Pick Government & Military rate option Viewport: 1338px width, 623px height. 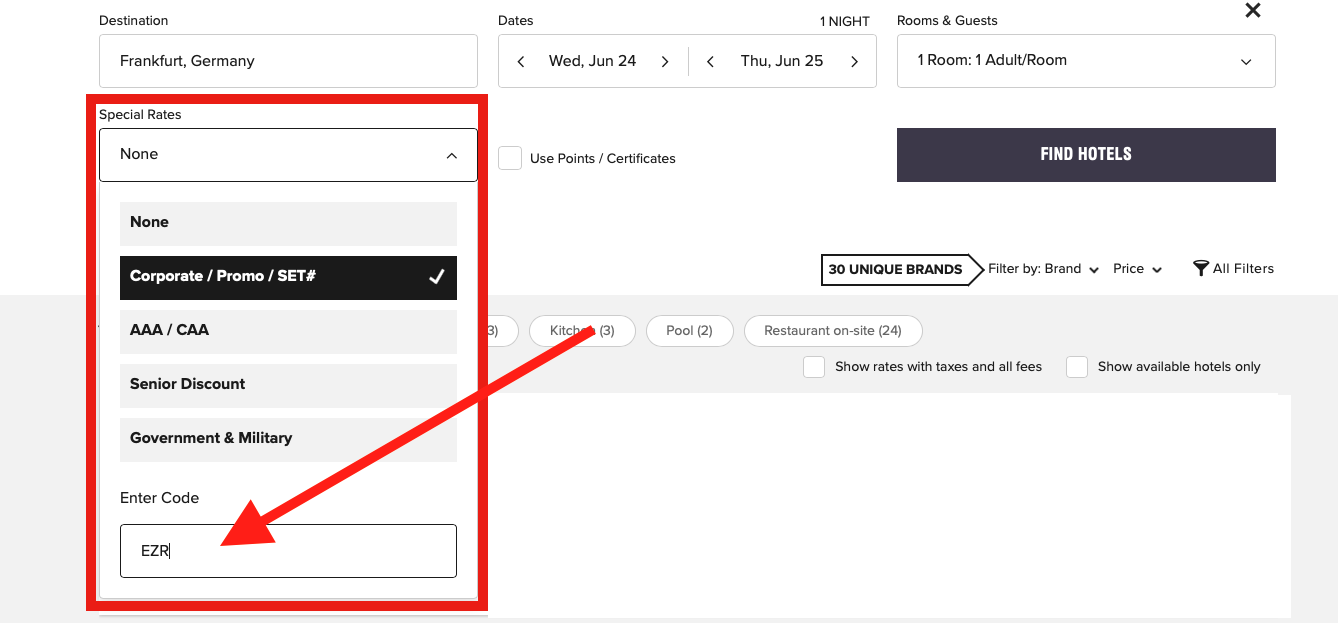click(x=288, y=439)
